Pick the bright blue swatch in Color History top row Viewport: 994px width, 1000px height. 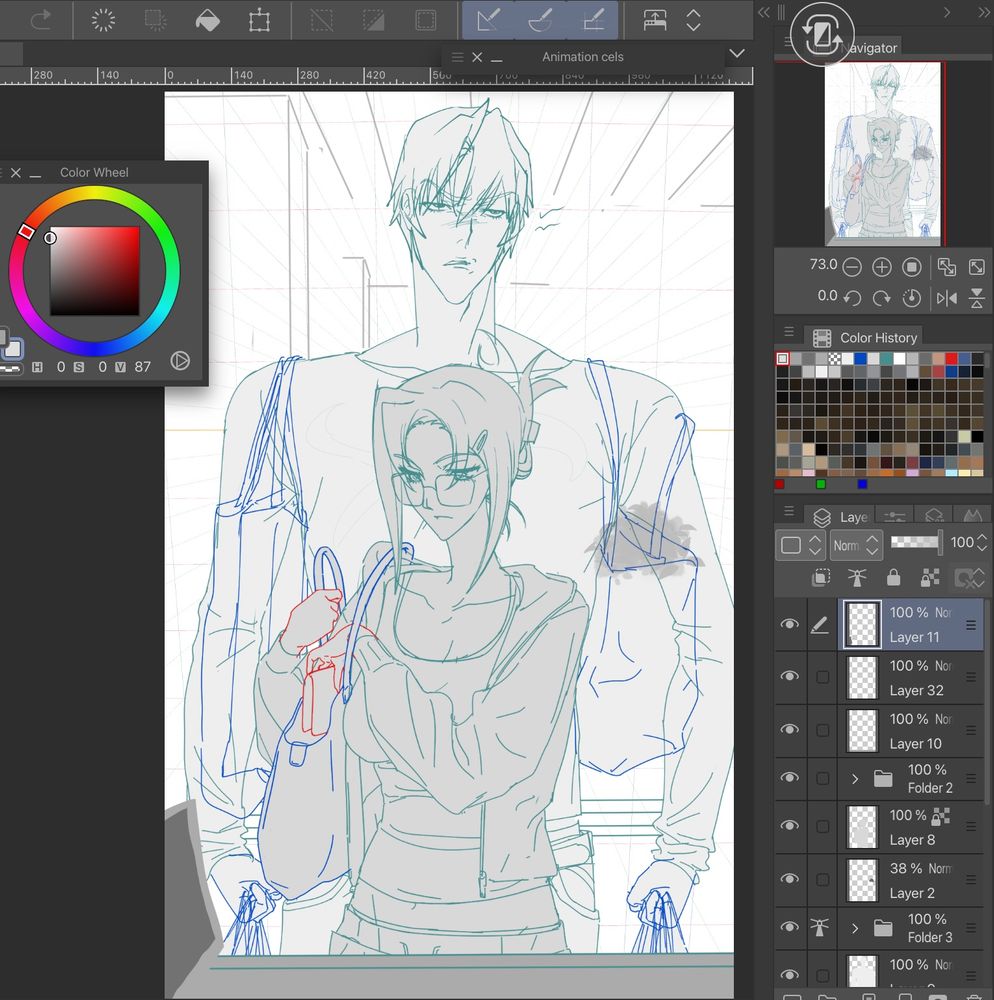(860, 358)
